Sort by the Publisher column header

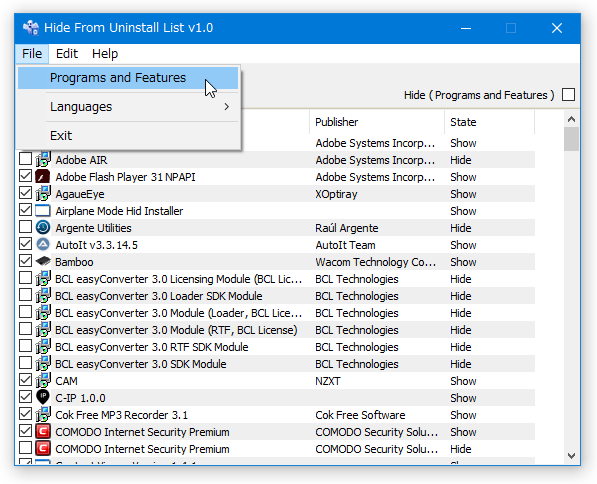coord(377,122)
